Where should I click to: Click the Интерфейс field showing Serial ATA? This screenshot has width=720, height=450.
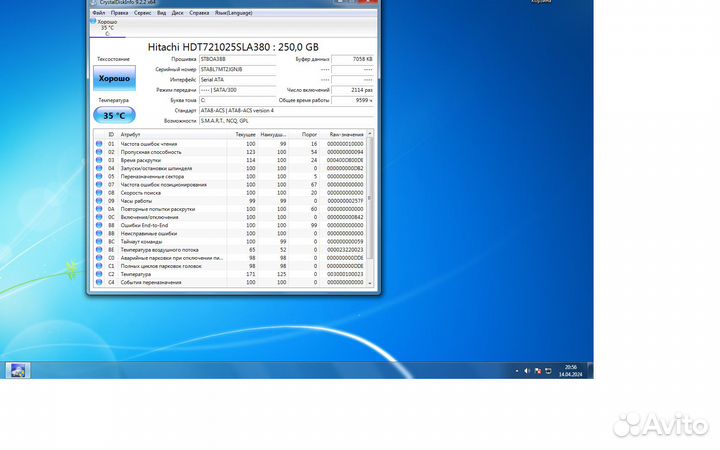pos(237,80)
